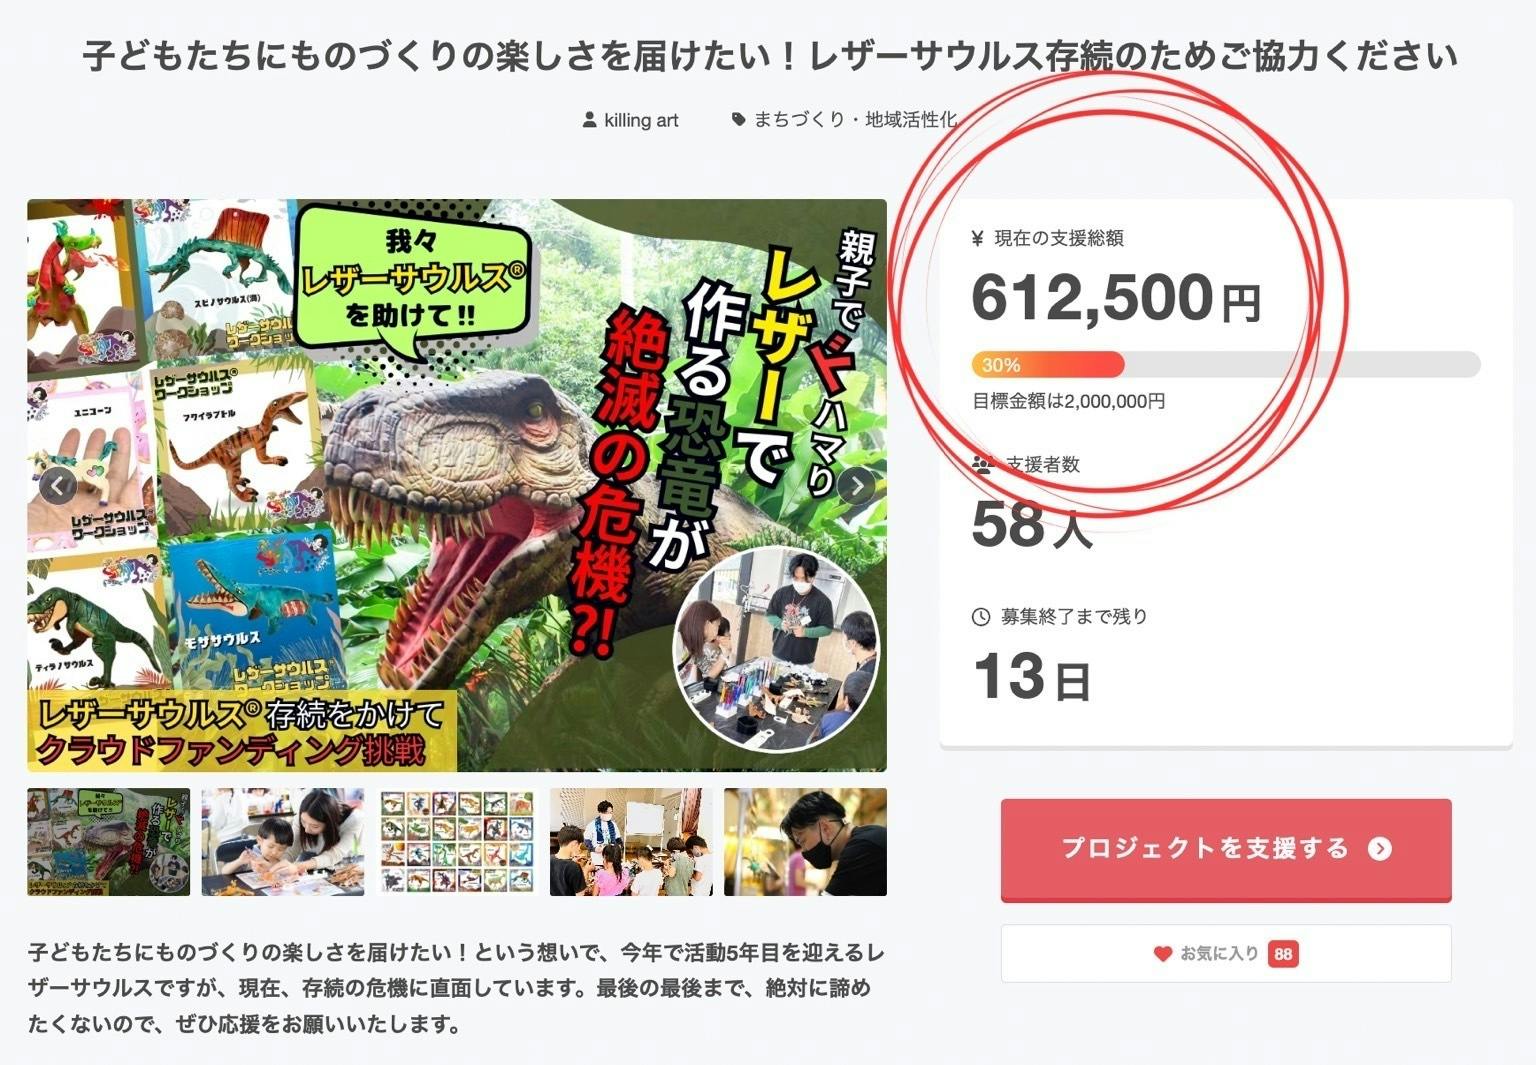Click the supporters icon beside 支援者数
Image resolution: width=1536 pixels, height=1065 pixels.
coord(983,464)
